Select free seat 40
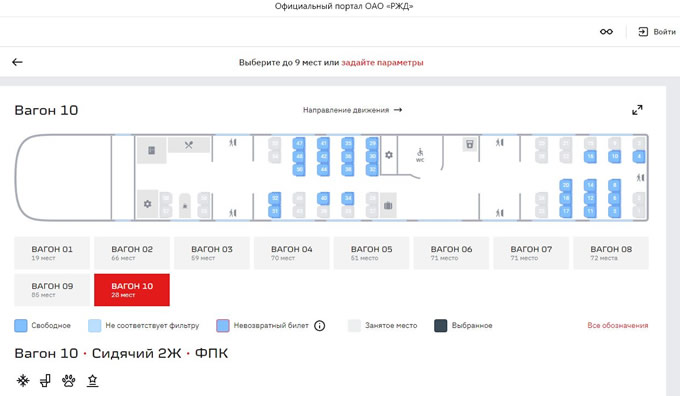680x396 pixels. tap(324, 199)
